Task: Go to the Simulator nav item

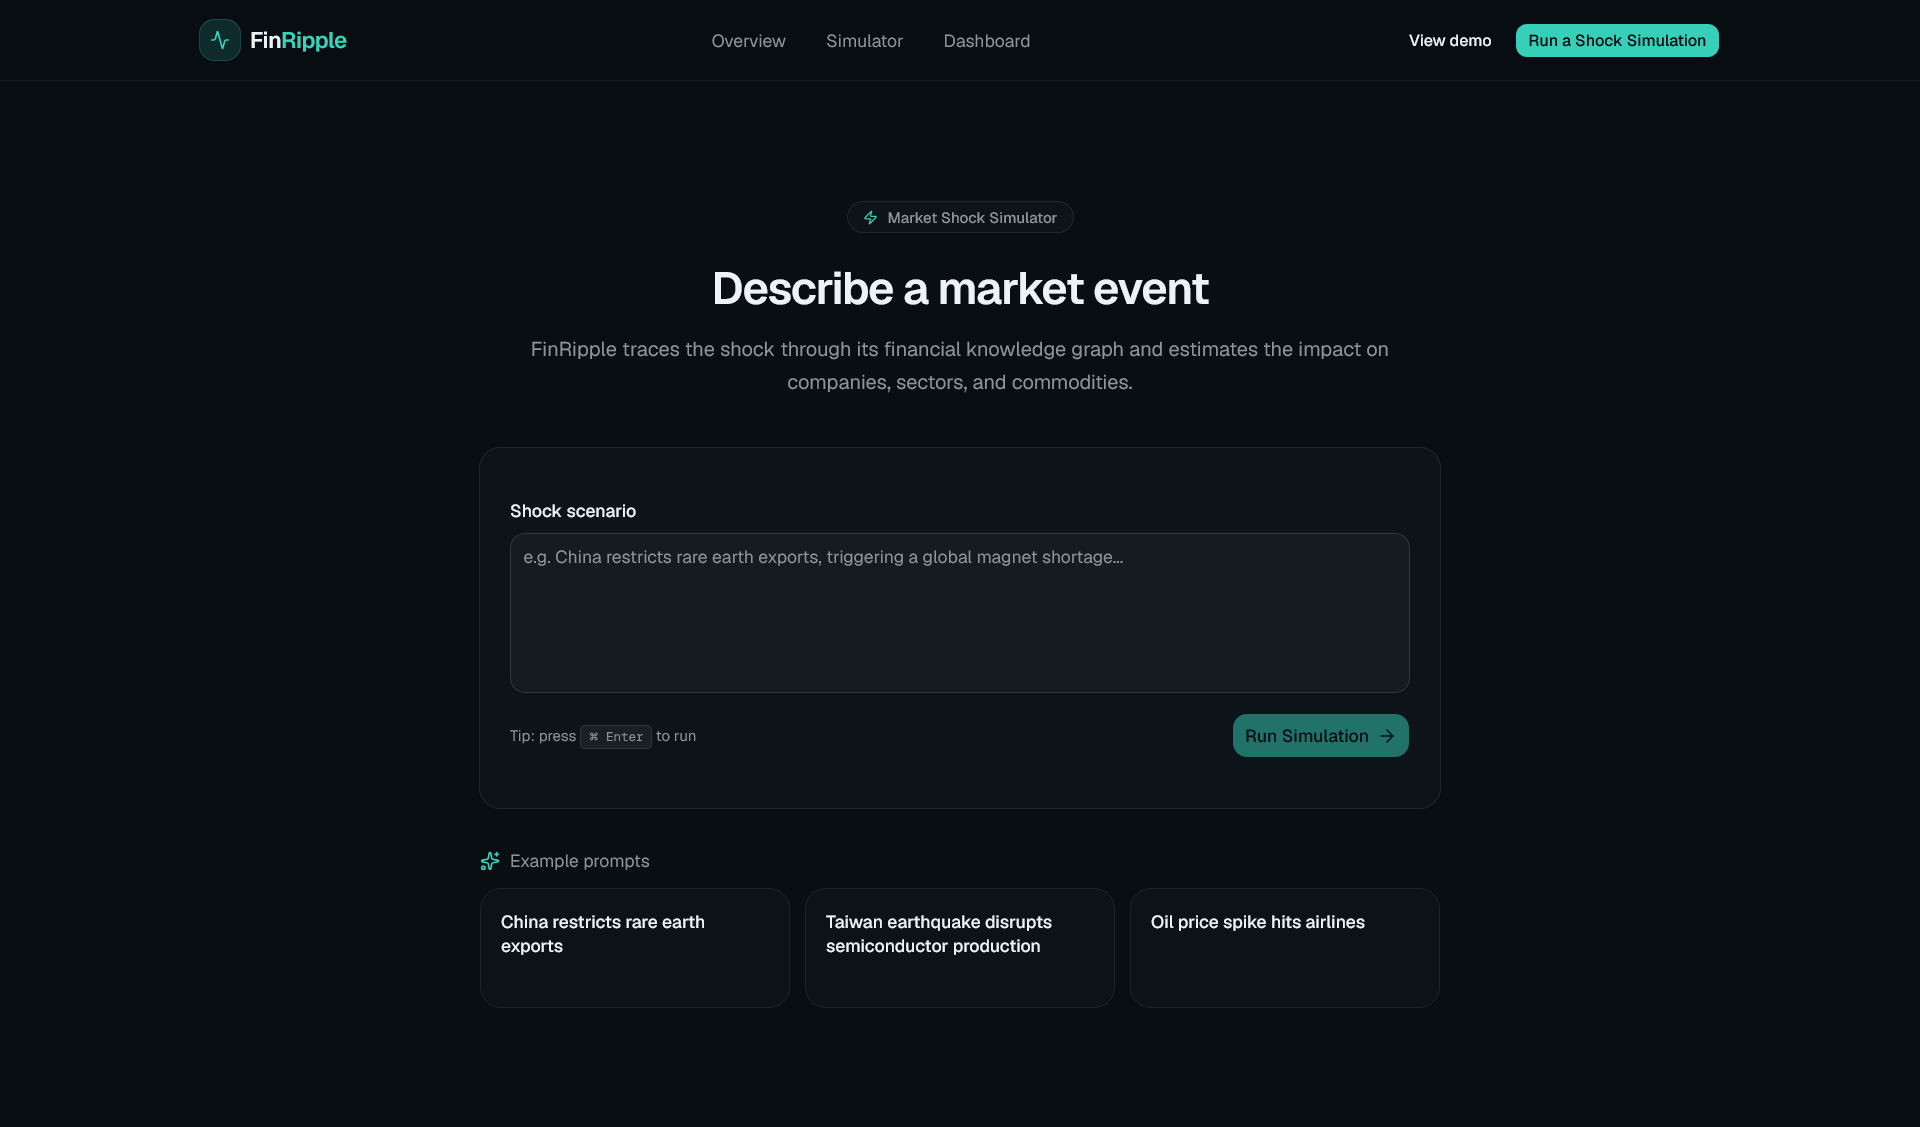Action: coord(864,41)
